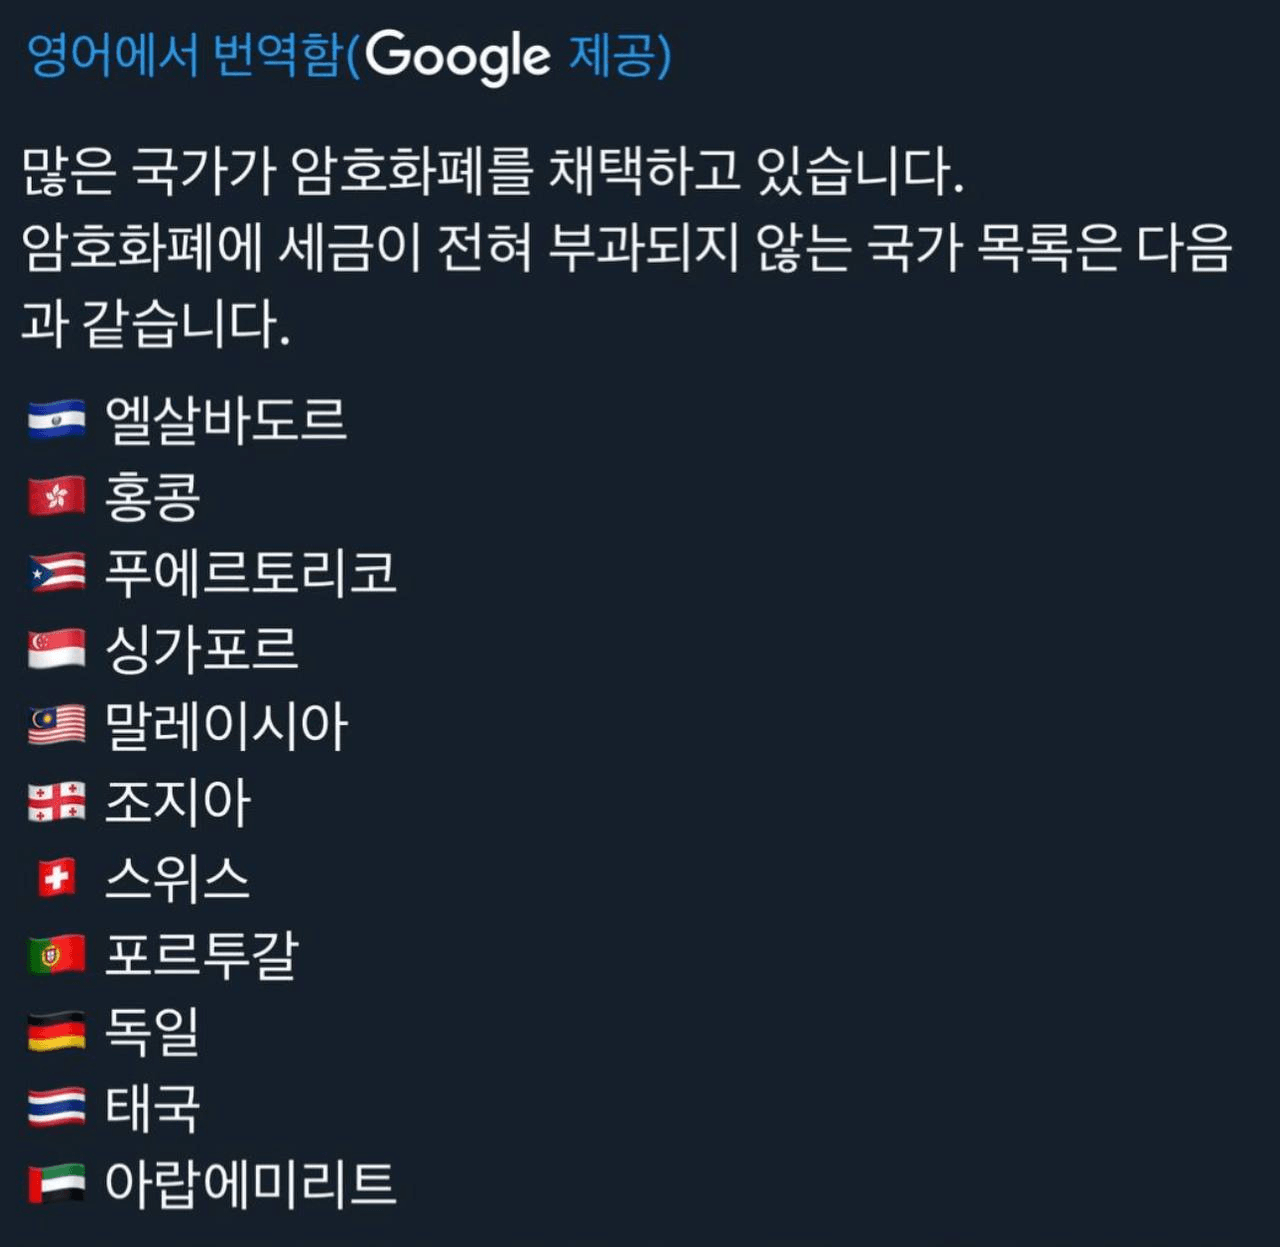This screenshot has width=1280, height=1247.
Task: Click the Malaysia flag emoji
Action: coord(57,726)
